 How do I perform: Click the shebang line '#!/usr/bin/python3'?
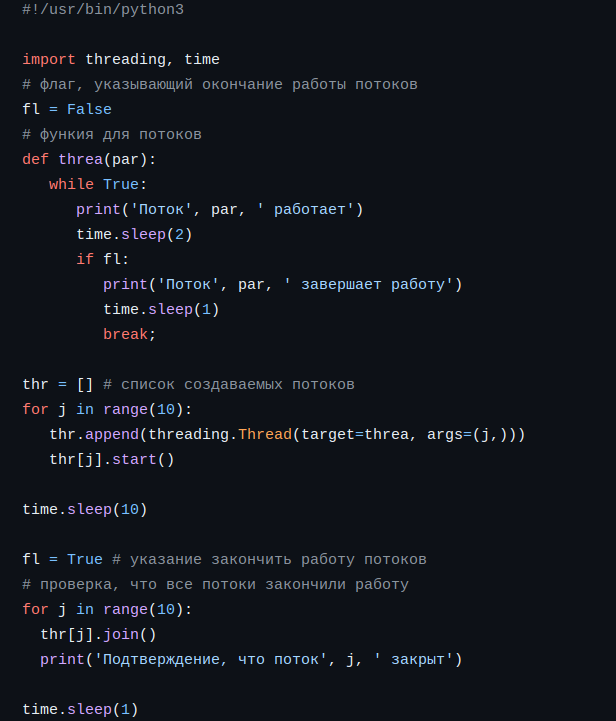[103, 10]
